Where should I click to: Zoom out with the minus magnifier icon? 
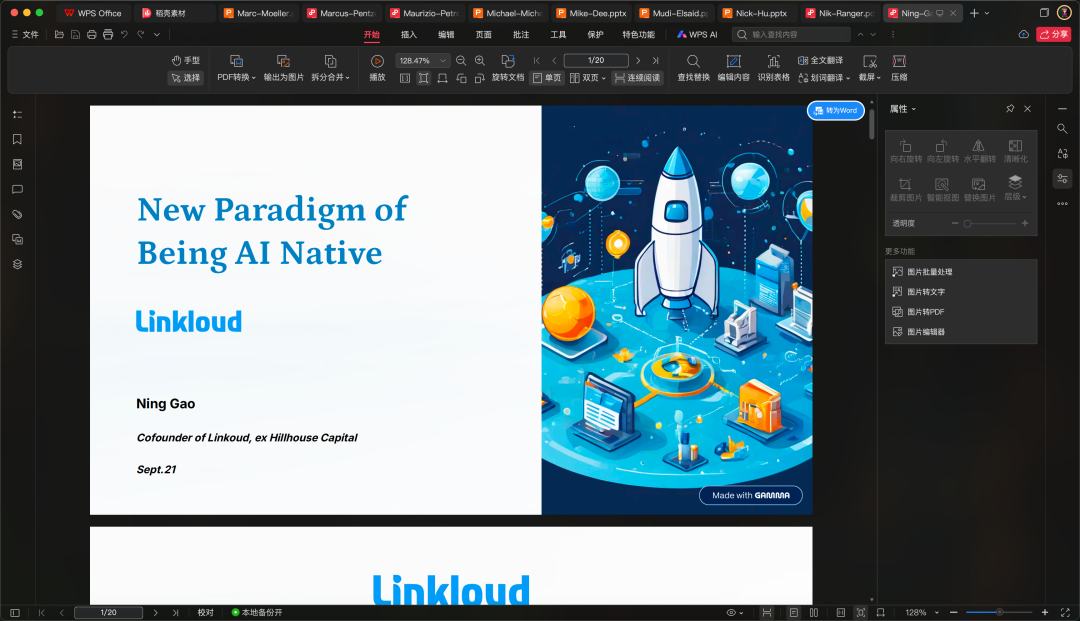pyautogui.click(x=461, y=61)
